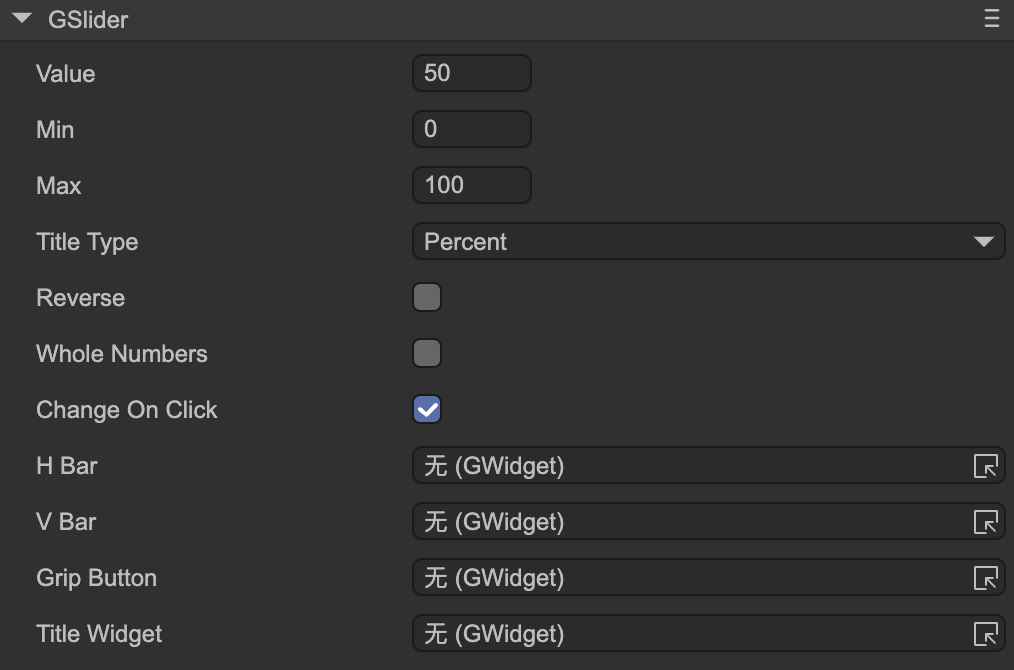Uncheck the Change On Click option
This screenshot has width=1014, height=670.
[427, 410]
